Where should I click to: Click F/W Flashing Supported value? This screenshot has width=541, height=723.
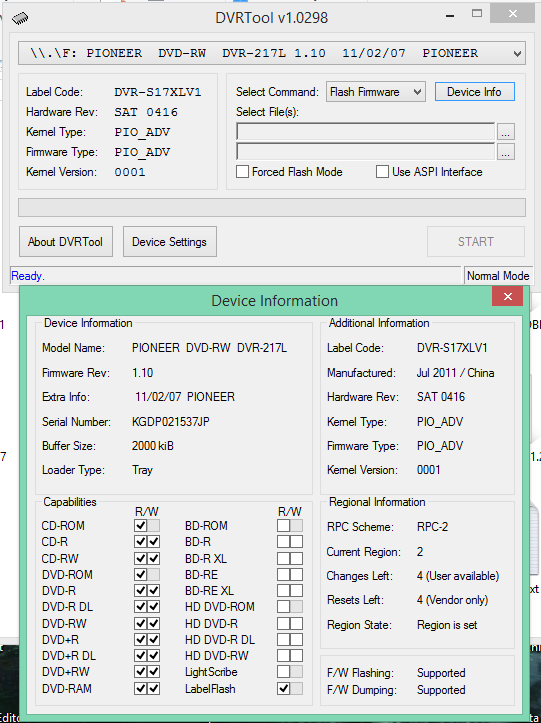click(441, 673)
